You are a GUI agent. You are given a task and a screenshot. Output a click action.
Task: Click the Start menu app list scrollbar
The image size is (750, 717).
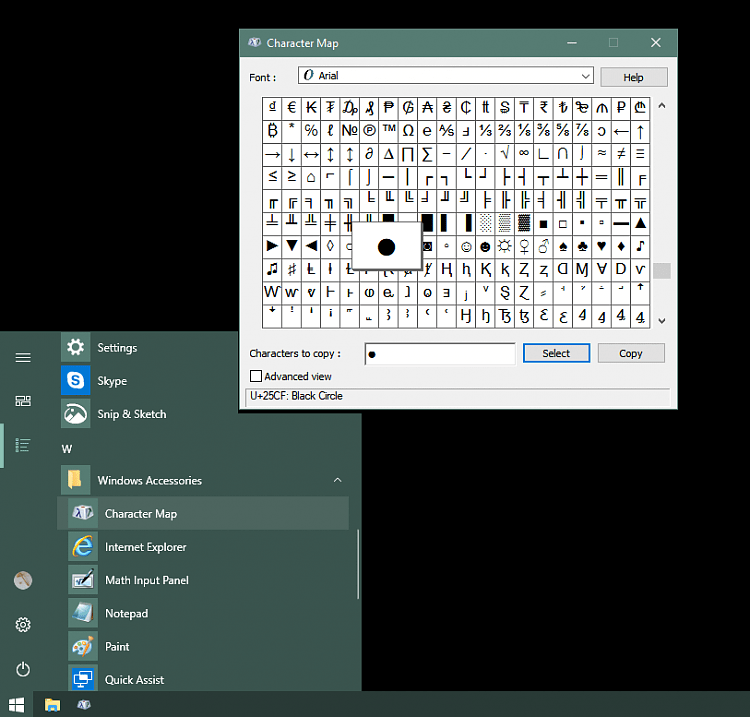coord(358,564)
